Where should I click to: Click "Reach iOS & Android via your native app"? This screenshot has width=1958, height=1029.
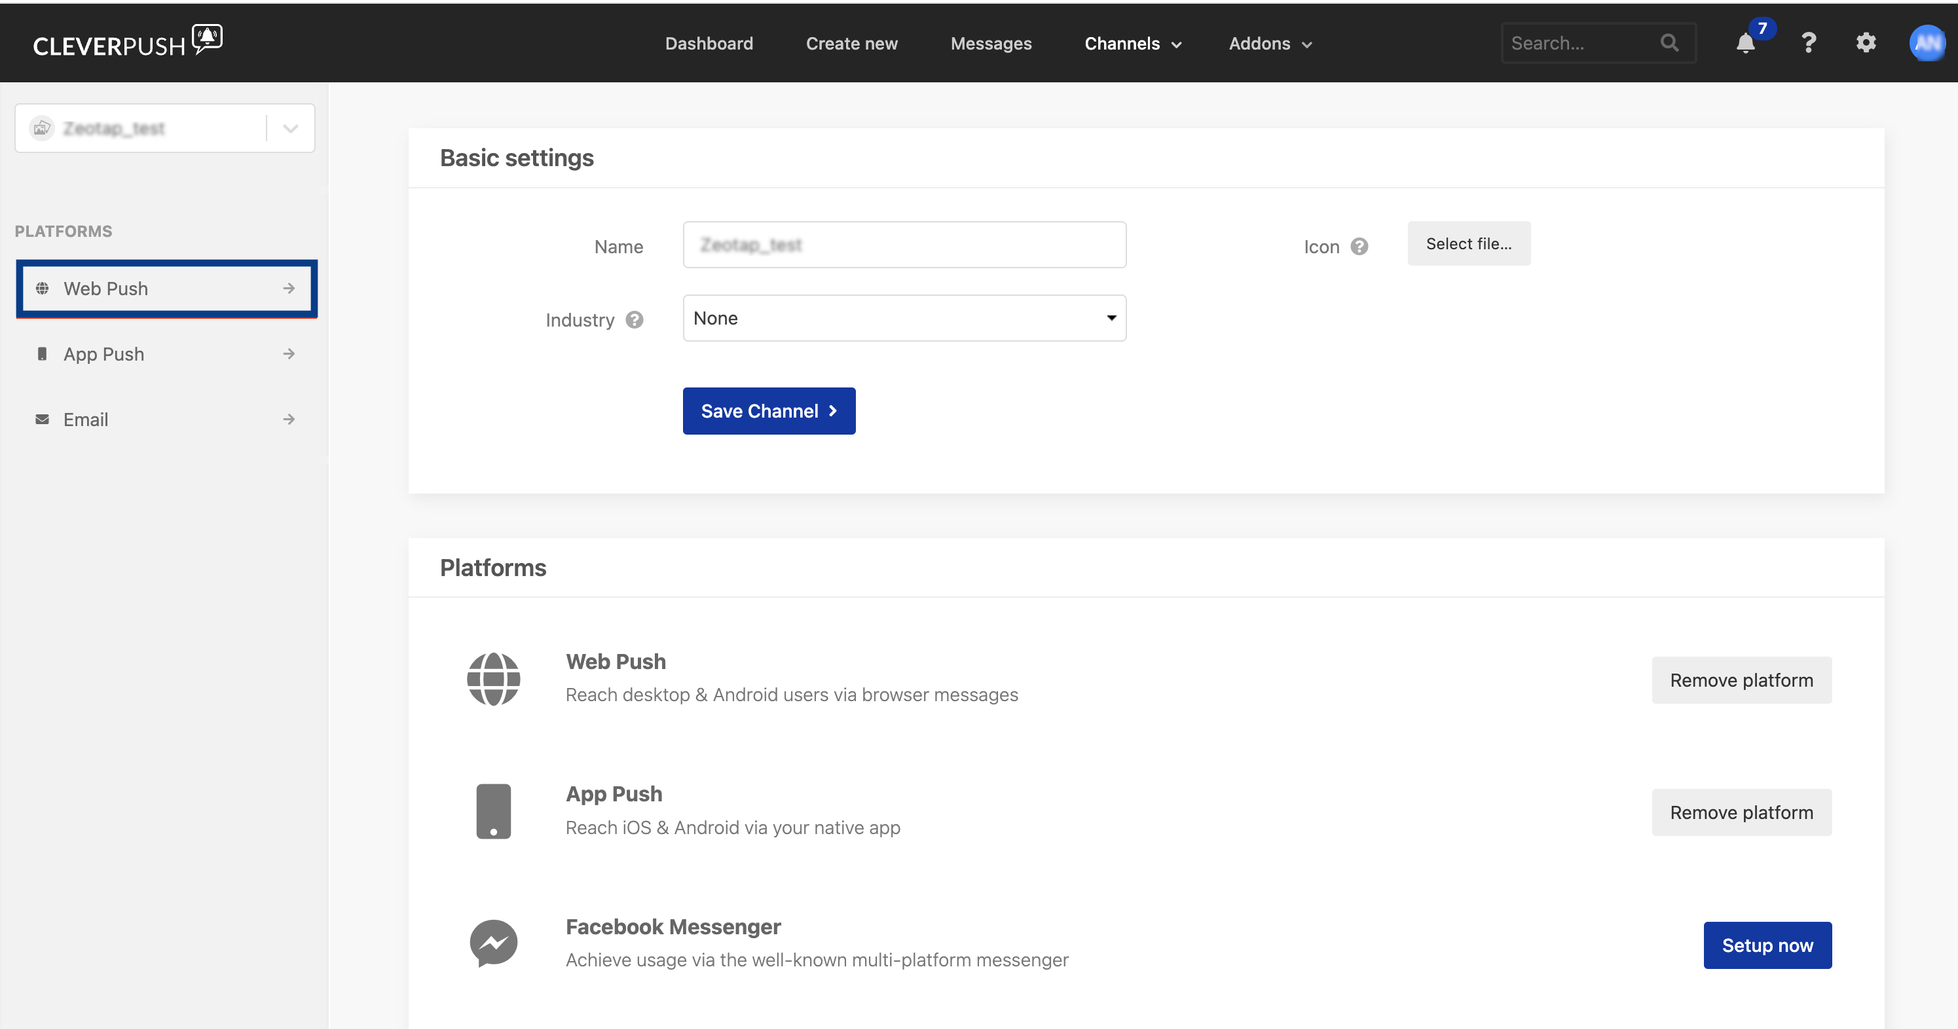pos(732,828)
